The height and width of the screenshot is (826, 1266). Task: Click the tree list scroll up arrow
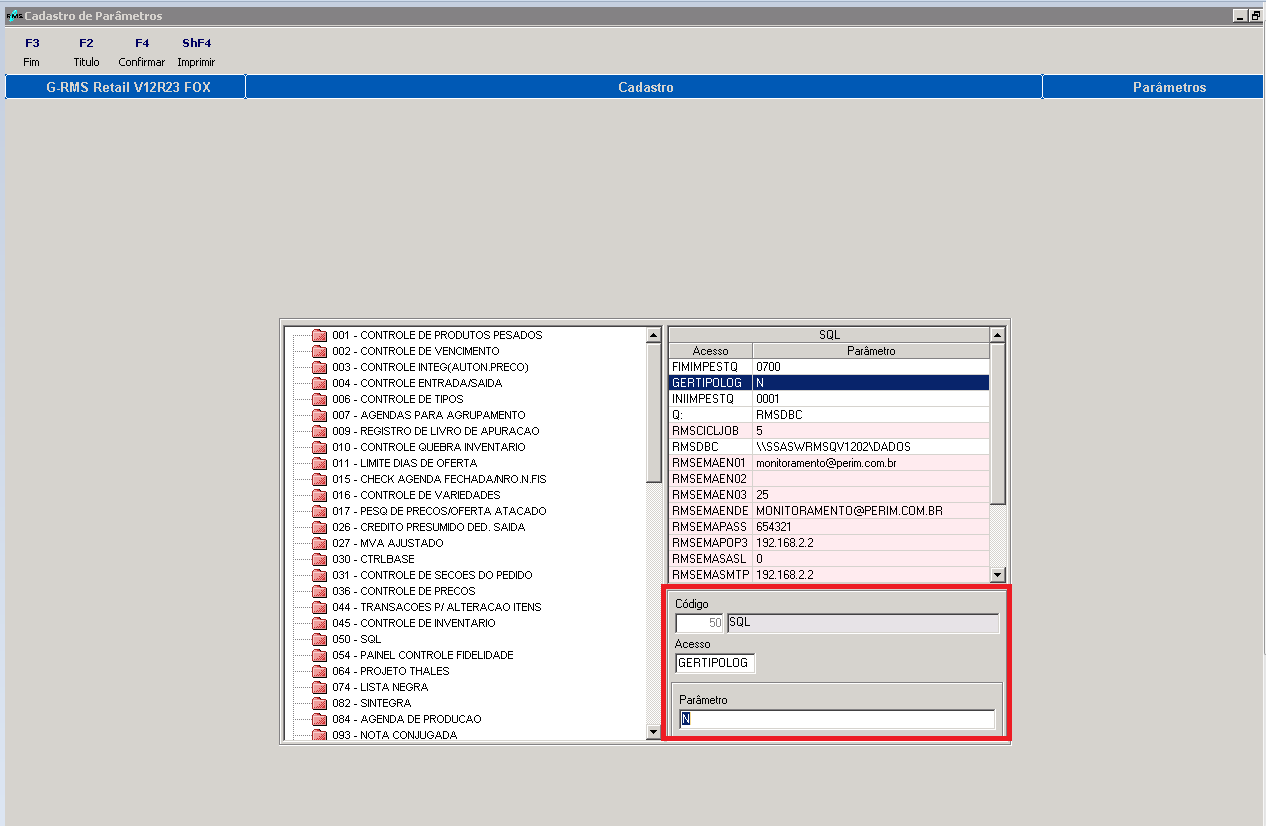pyautogui.click(x=654, y=335)
